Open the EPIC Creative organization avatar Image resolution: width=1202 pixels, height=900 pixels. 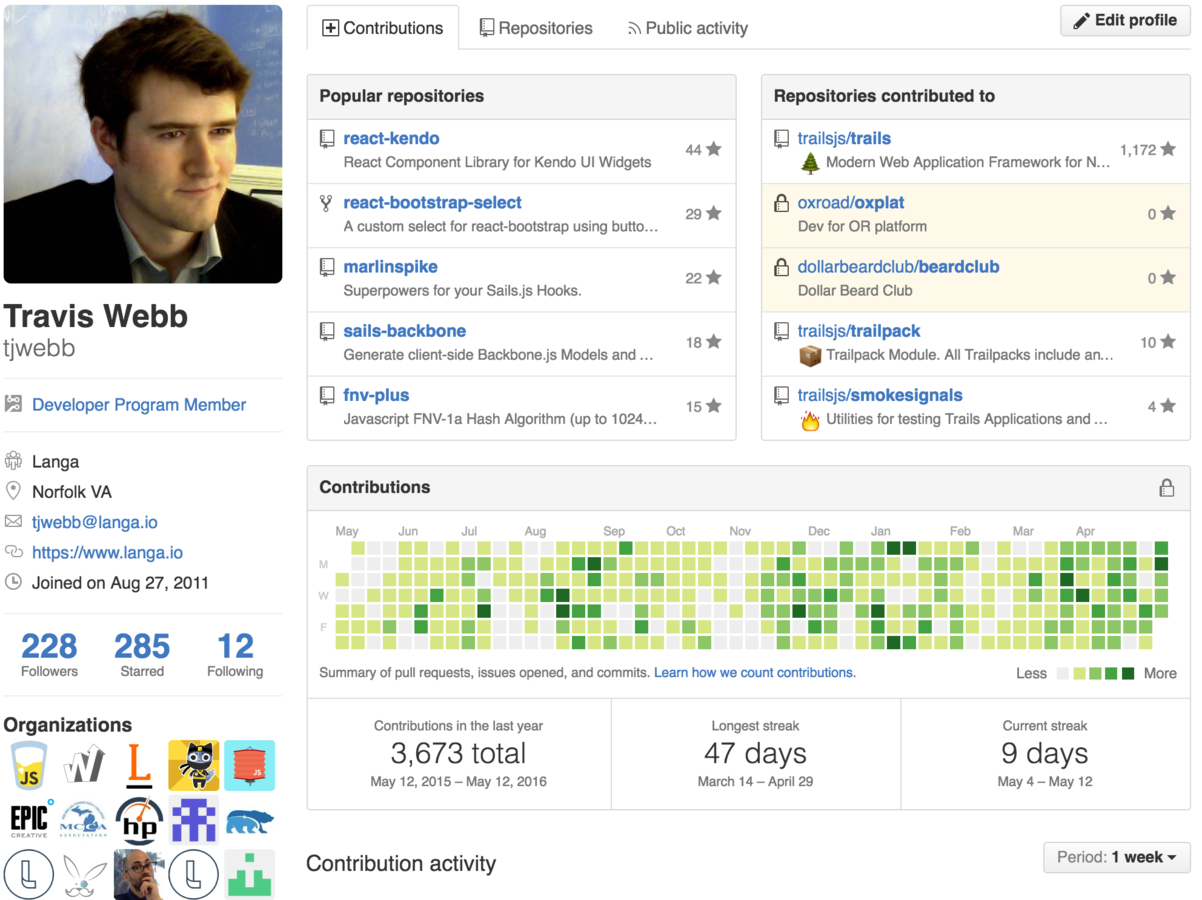click(30, 821)
